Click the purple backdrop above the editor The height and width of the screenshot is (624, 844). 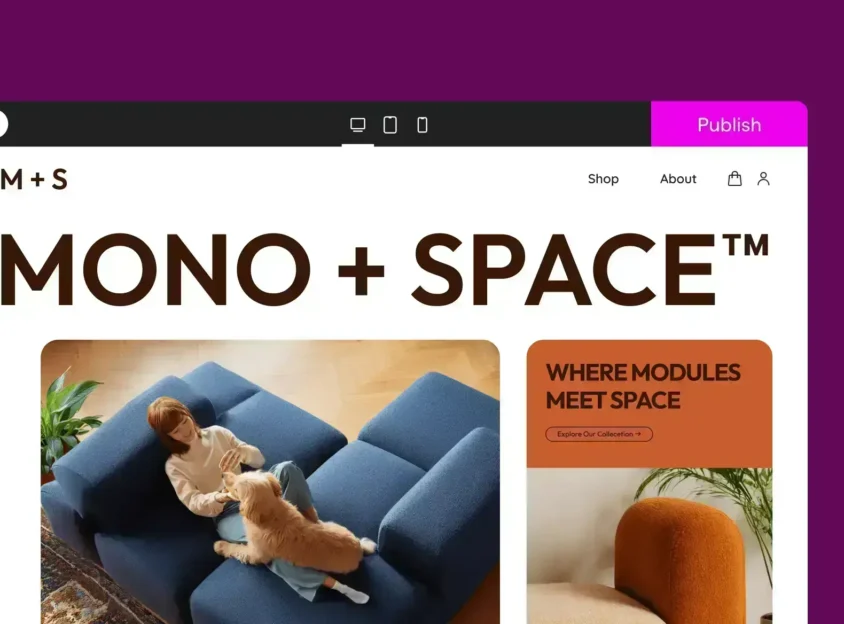point(422,50)
